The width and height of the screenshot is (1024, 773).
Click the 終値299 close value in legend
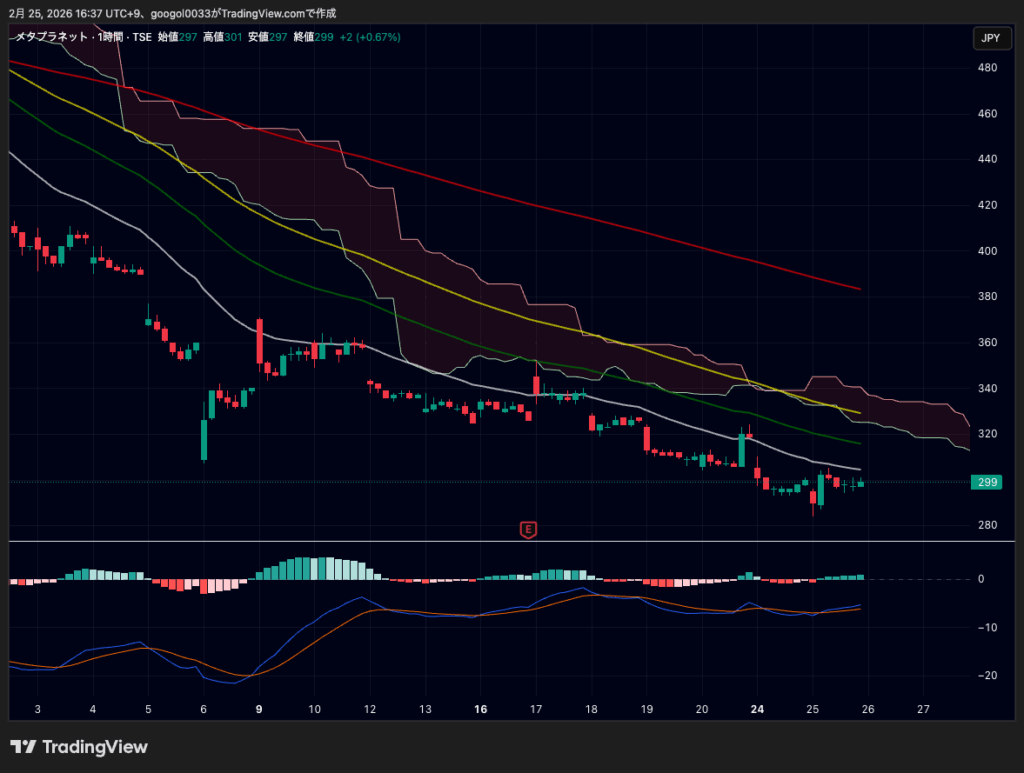coord(316,37)
